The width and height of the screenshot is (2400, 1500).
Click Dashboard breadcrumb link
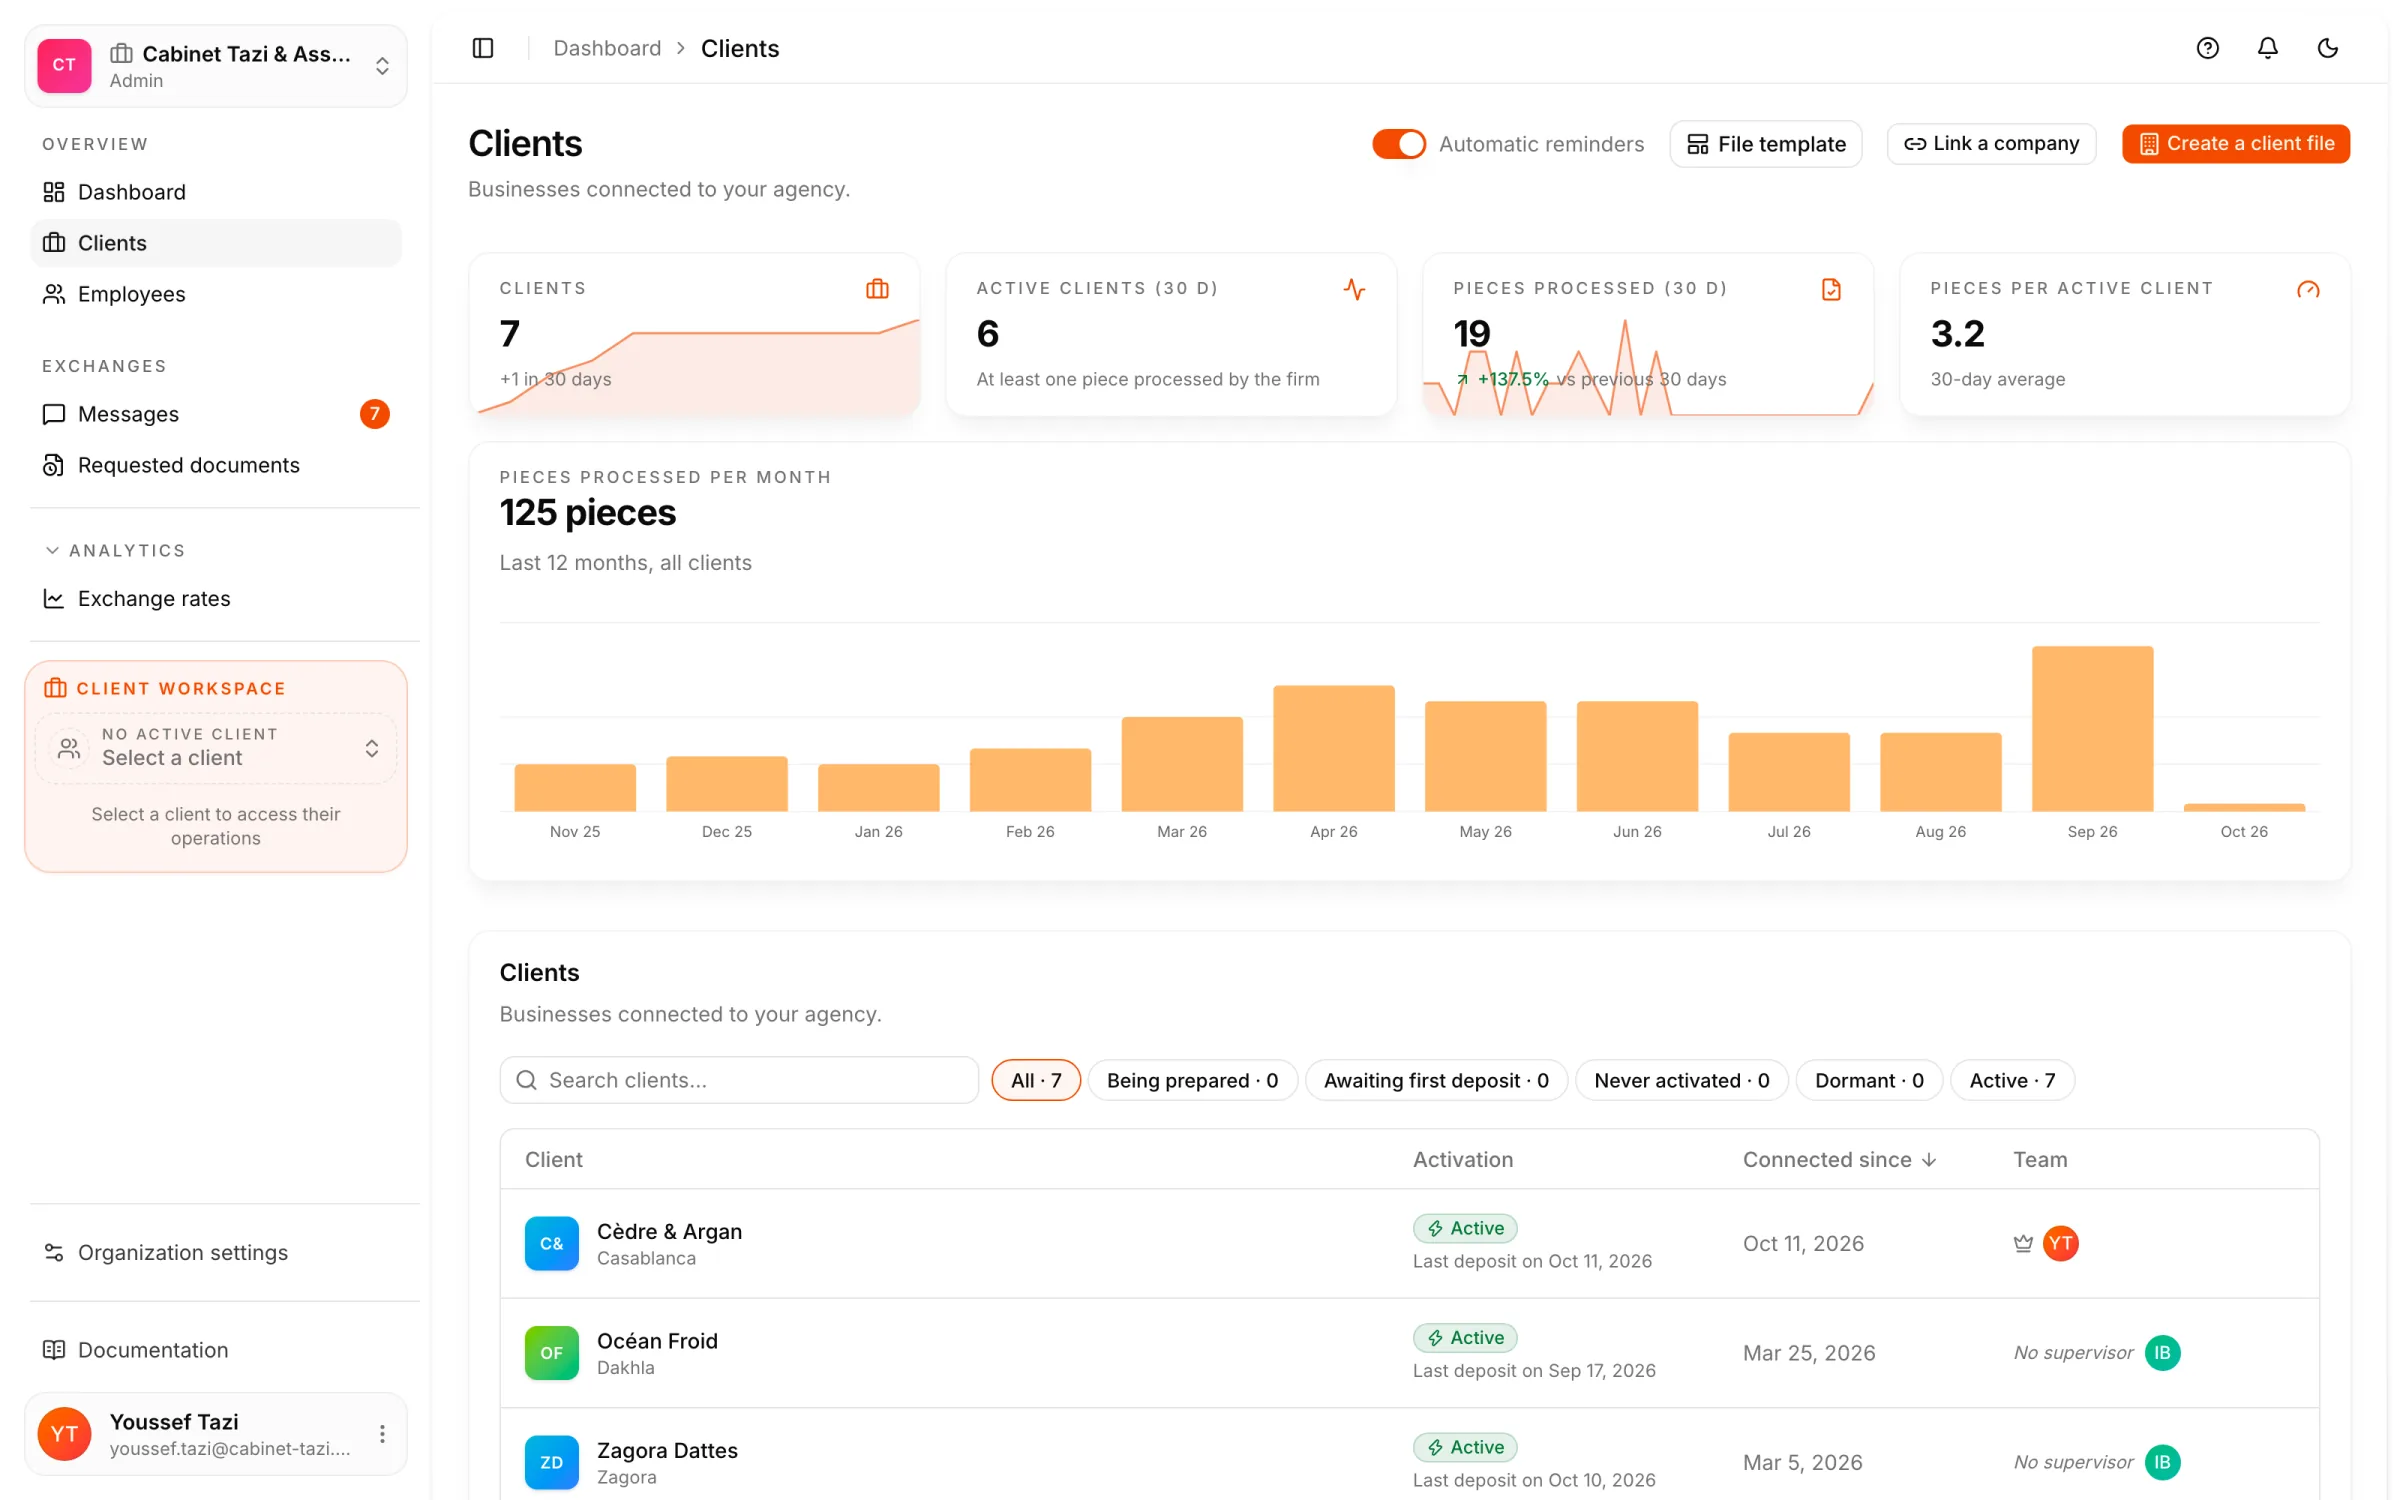coord(607,48)
